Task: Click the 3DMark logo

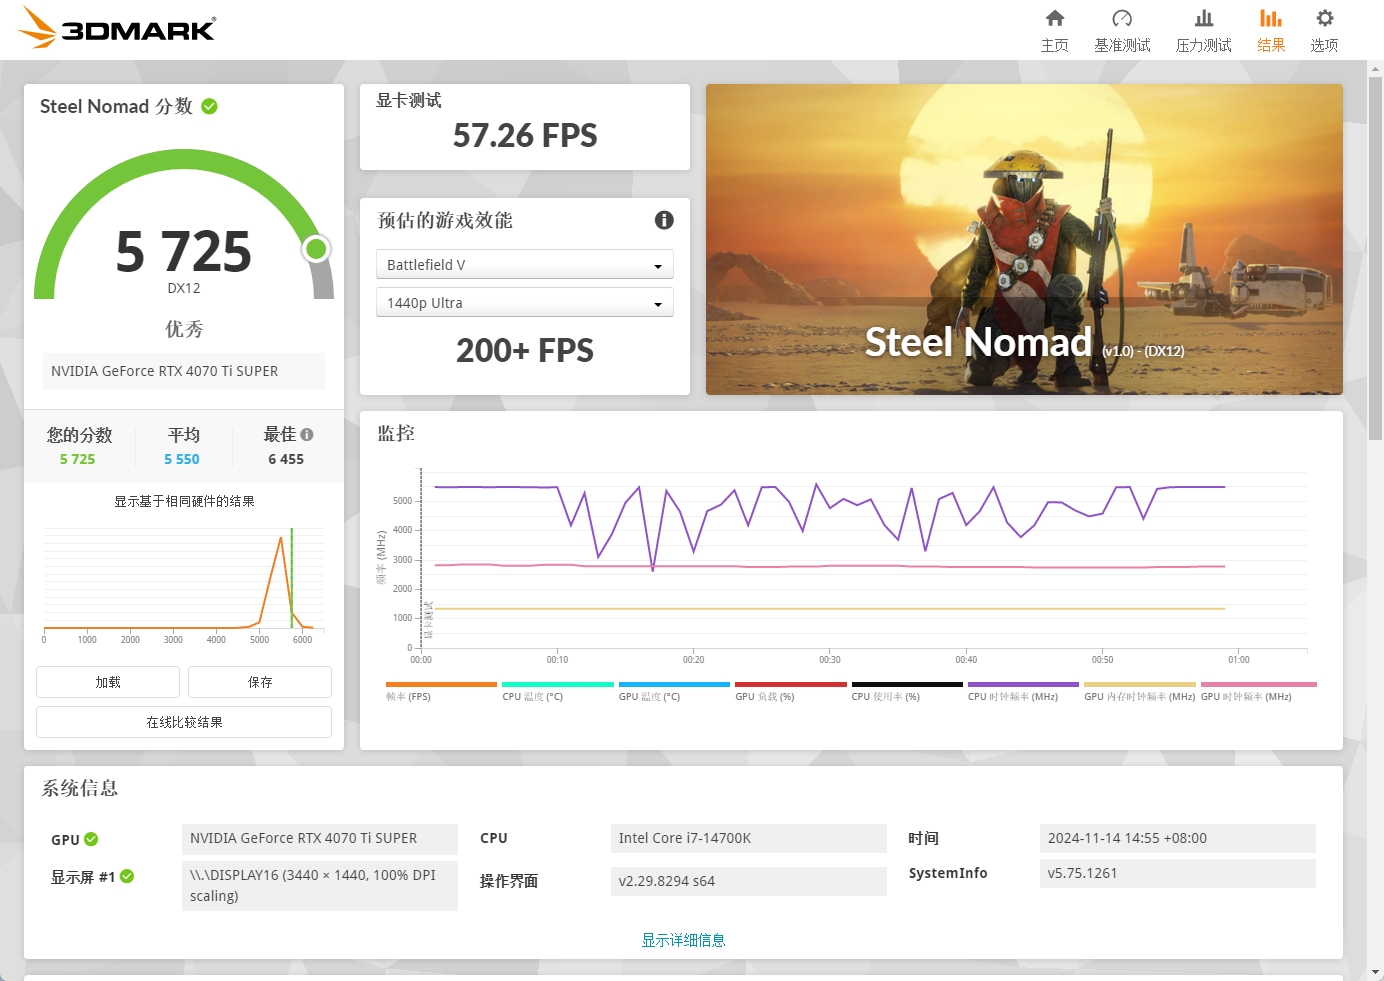Action: click(118, 28)
